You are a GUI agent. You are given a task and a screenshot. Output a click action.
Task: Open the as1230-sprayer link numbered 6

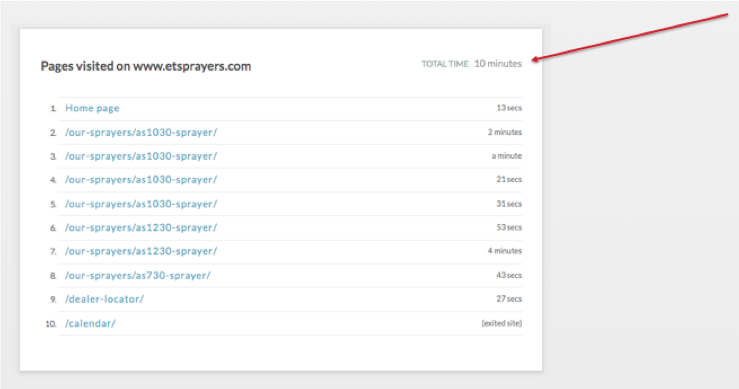(141, 228)
